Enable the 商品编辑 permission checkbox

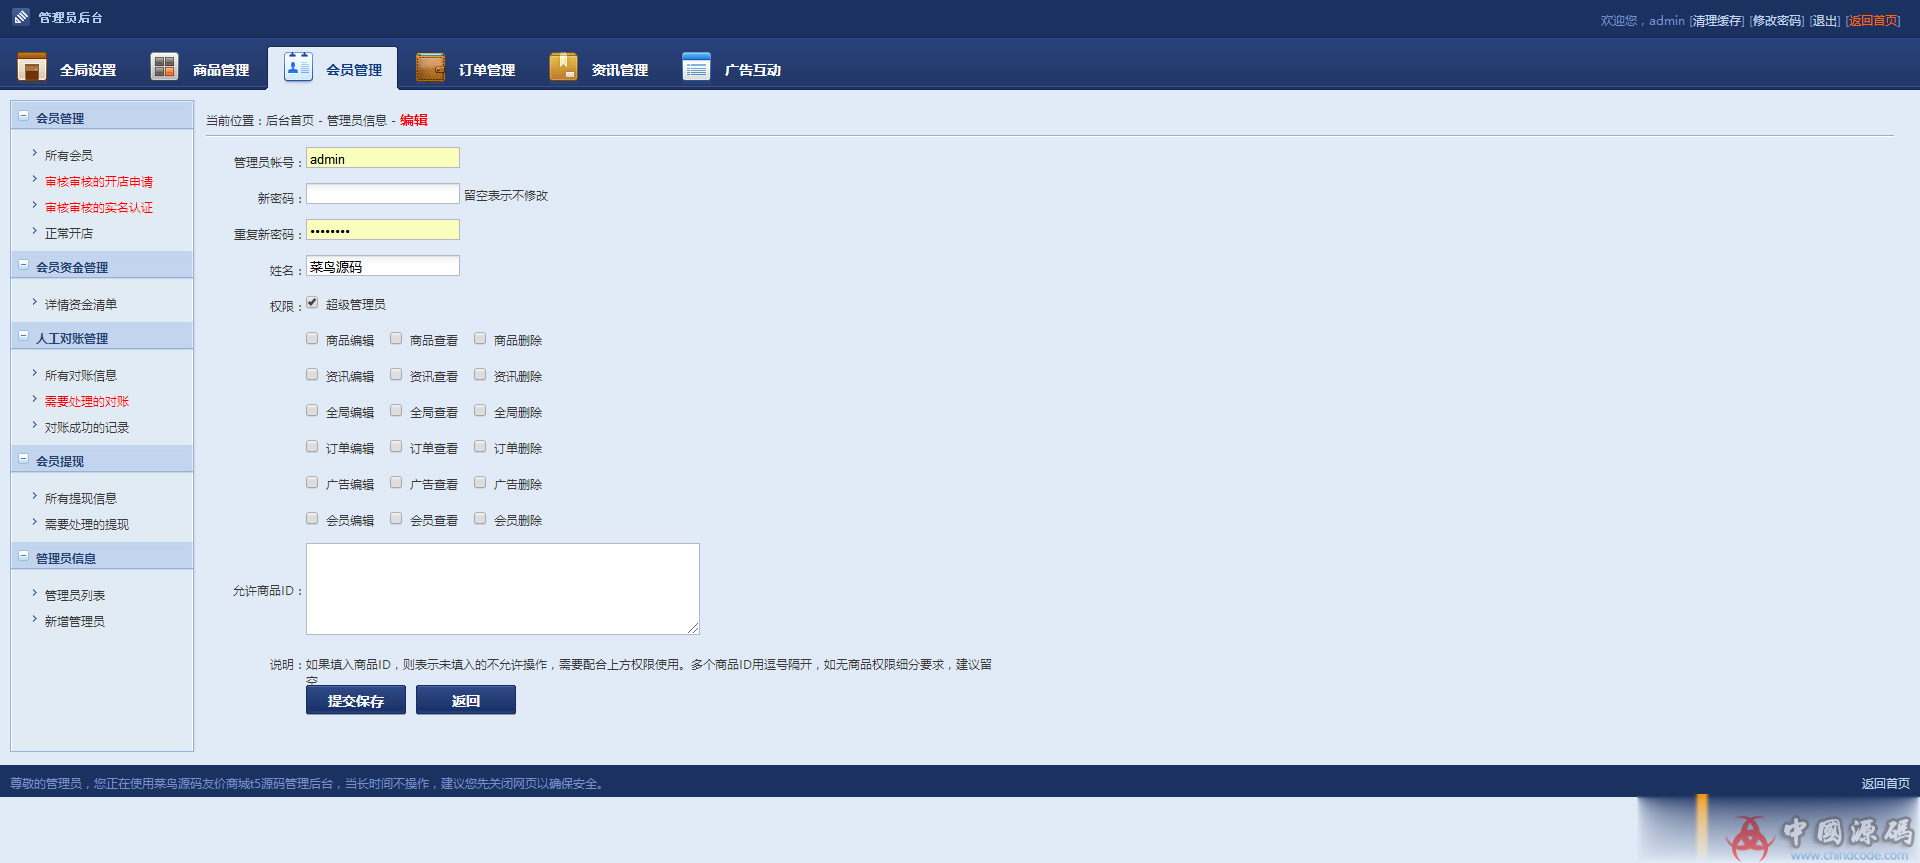click(x=312, y=339)
